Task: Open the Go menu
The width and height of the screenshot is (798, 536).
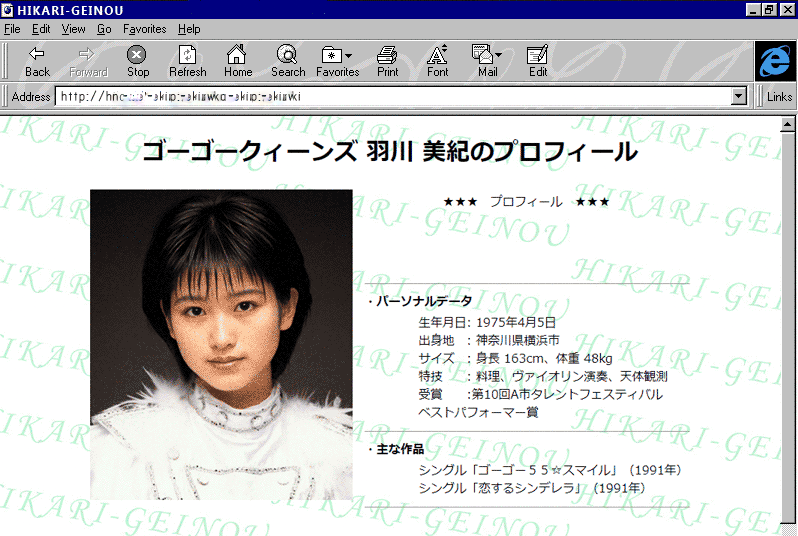Action: (104, 29)
